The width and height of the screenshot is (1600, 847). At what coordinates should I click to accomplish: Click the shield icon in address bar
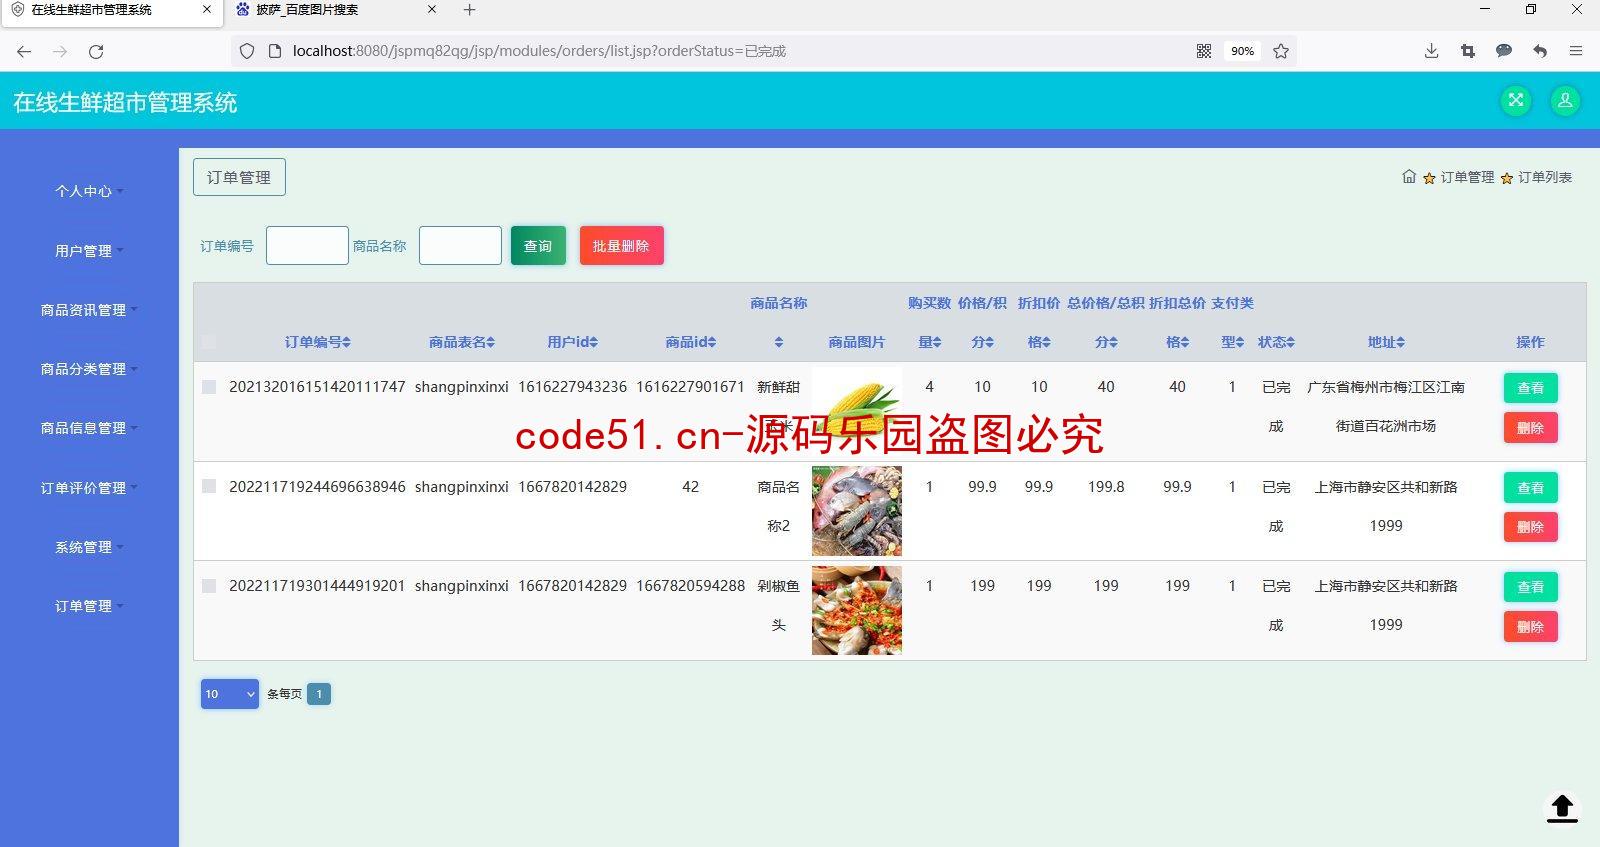[x=247, y=51]
